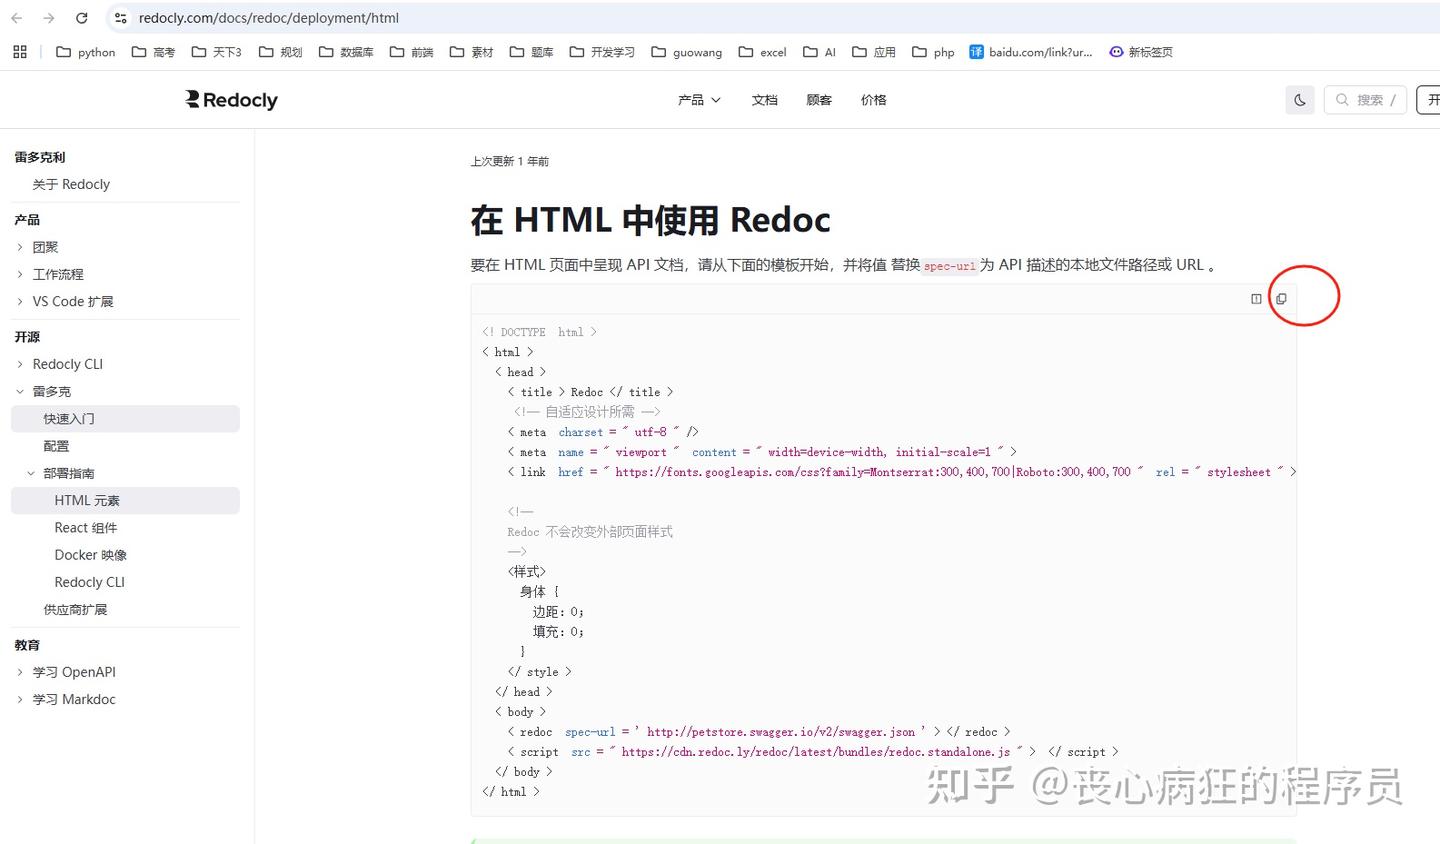Open the 天下3 bookmark folder
The width and height of the screenshot is (1440, 844).
point(217,52)
